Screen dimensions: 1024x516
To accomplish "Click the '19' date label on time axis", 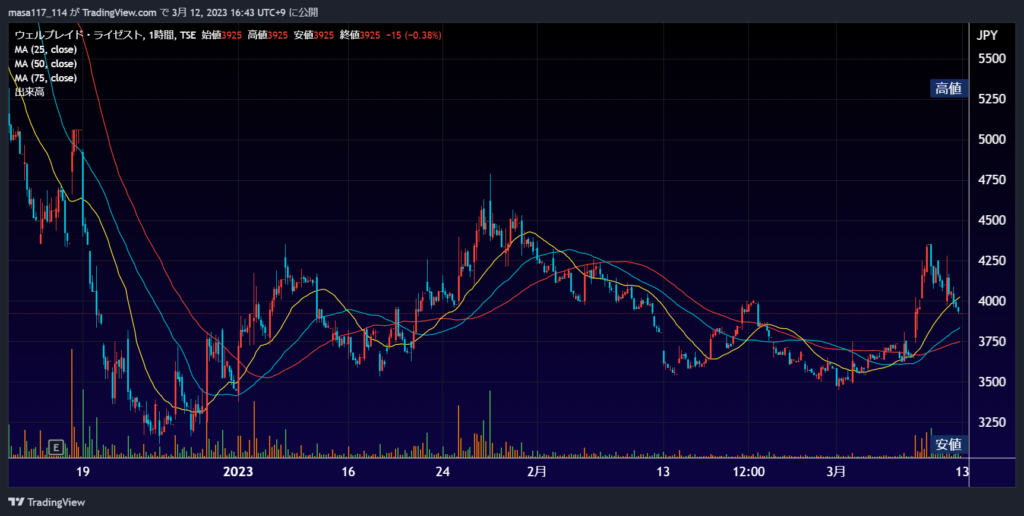I will coord(82,472).
